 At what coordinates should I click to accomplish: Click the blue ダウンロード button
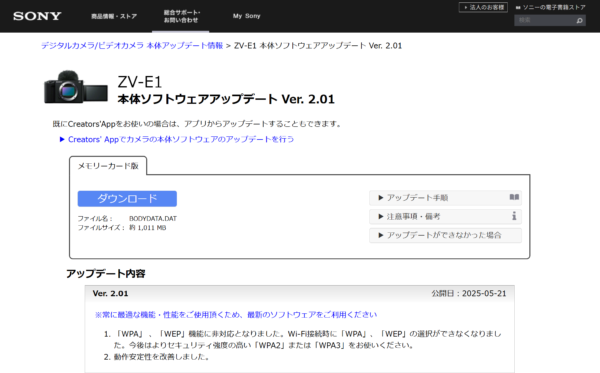pyautogui.click(x=127, y=199)
